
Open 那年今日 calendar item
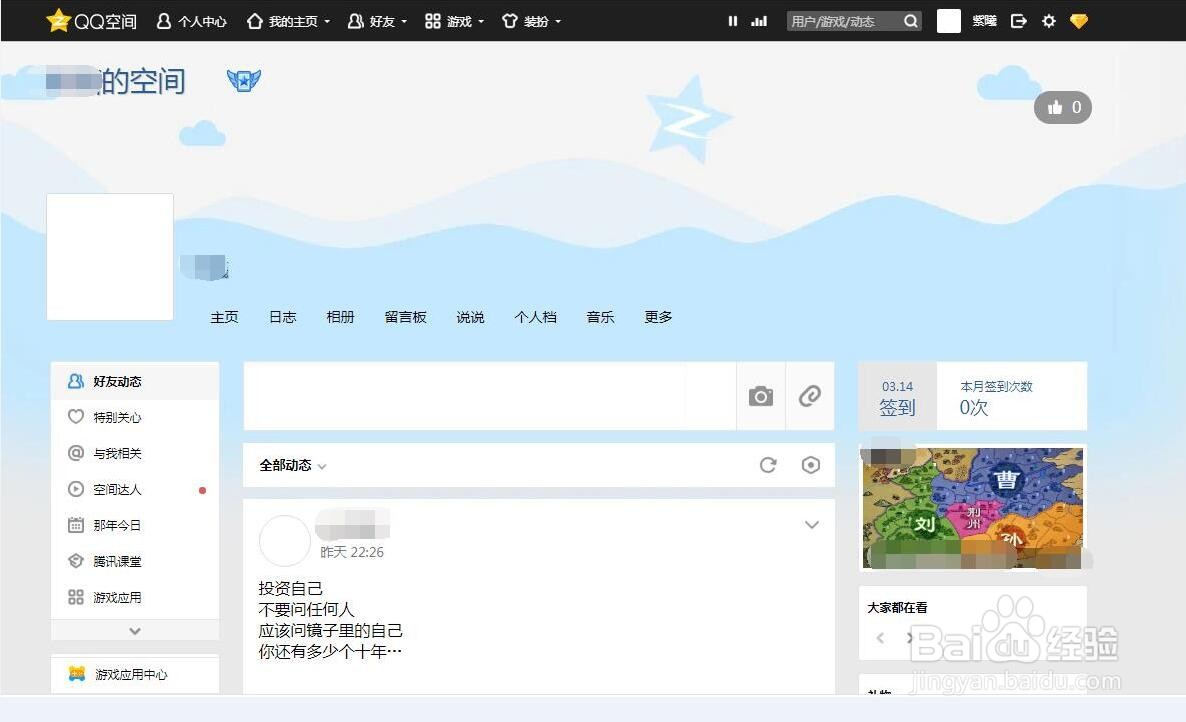135,525
